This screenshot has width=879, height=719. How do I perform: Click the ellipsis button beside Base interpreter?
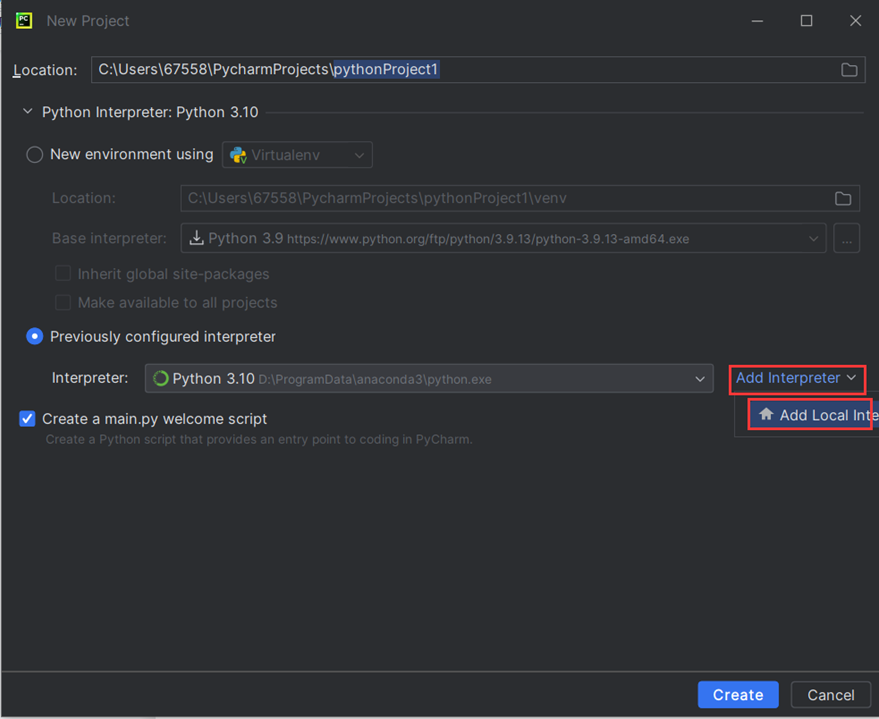point(846,238)
